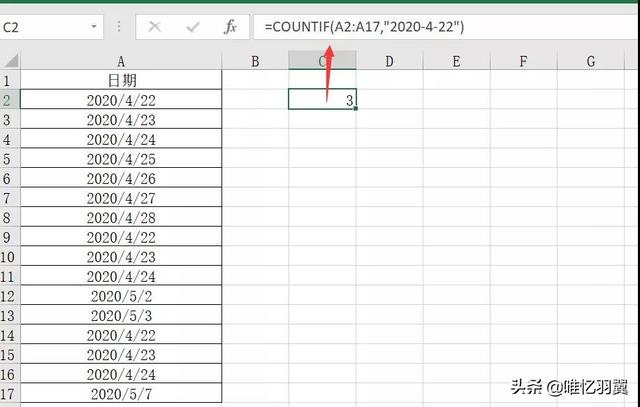This screenshot has width=640, height=407.
Task: Click cell A7 showing 2020/4/27
Action: [121, 198]
